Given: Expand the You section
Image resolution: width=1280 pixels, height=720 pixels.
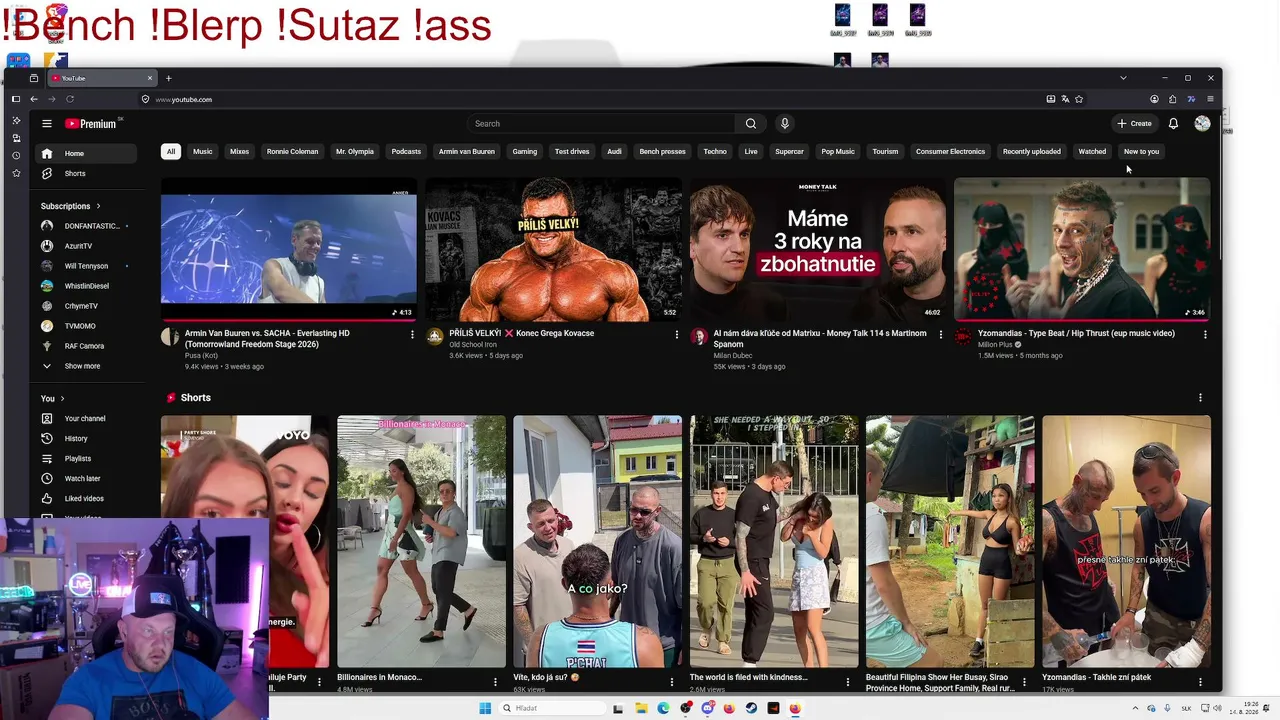Looking at the screenshot, I should tap(53, 398).
